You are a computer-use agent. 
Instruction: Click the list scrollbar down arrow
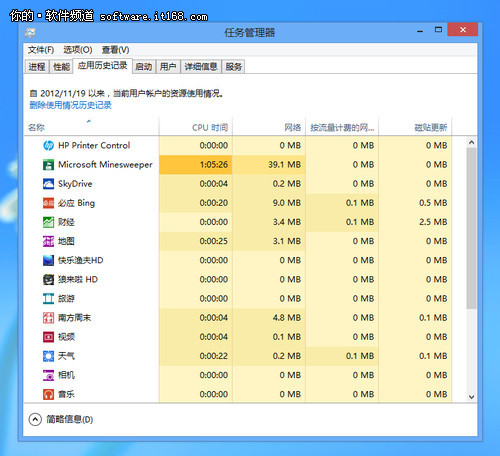coord(471,397)
